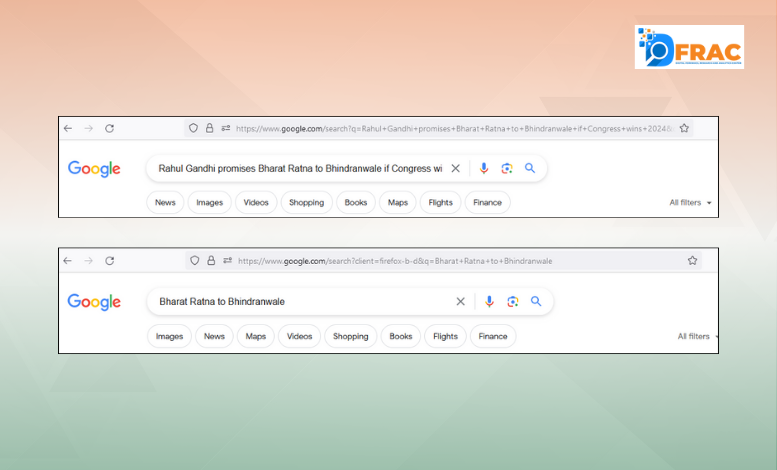777x470 pixels.
Task: Click back arrow in bottom browser window
Action: [x=68, y=261]
